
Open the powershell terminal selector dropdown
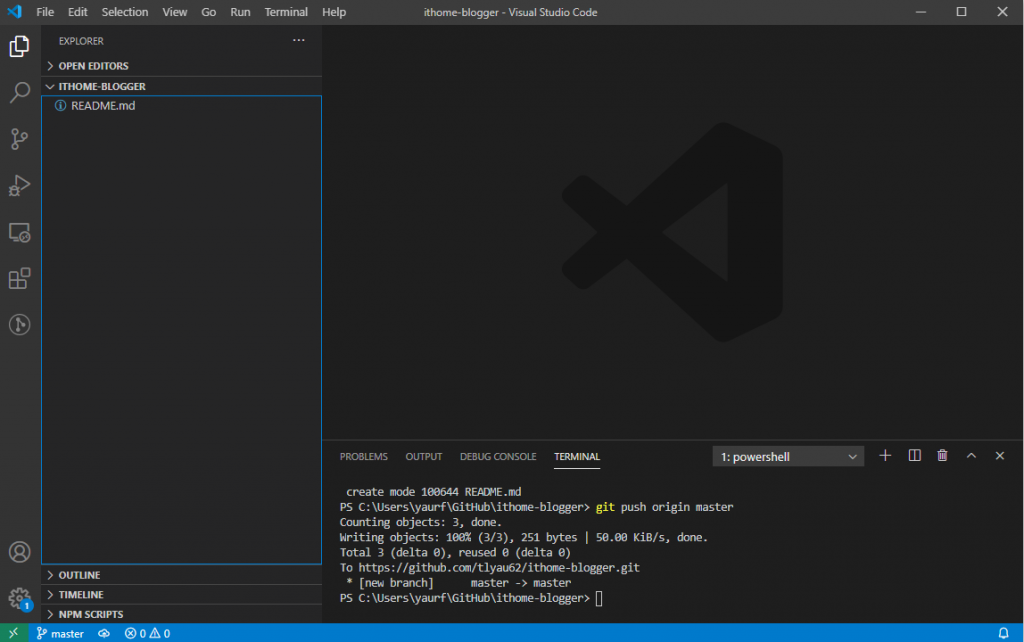[x=788, y=457]
